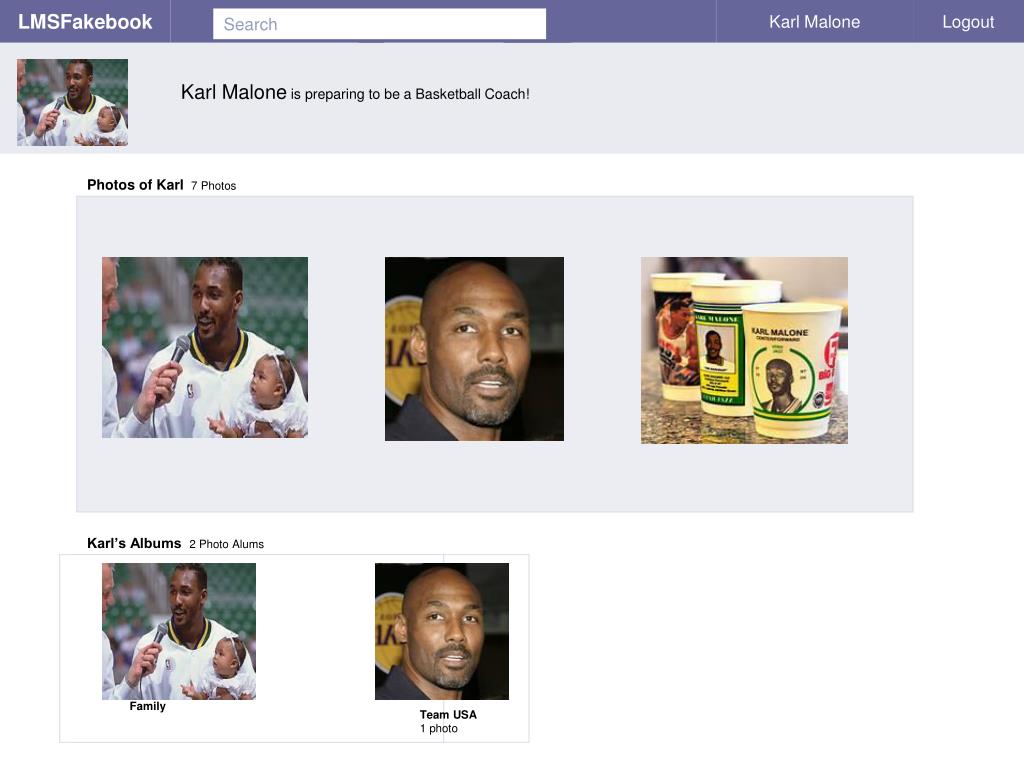Click the Photos of Karl heading
The height and width of the screenshot is (768, 1024).
pos(135,185)
